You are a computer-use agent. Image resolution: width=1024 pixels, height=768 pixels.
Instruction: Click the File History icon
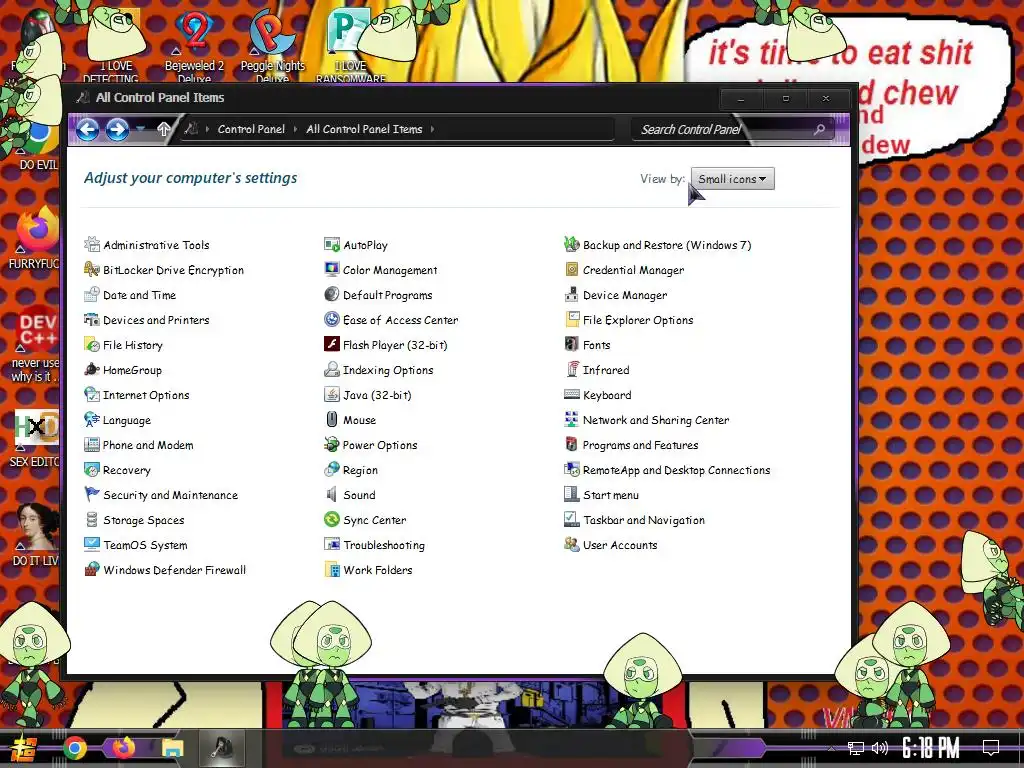click(x=92, y=345)
